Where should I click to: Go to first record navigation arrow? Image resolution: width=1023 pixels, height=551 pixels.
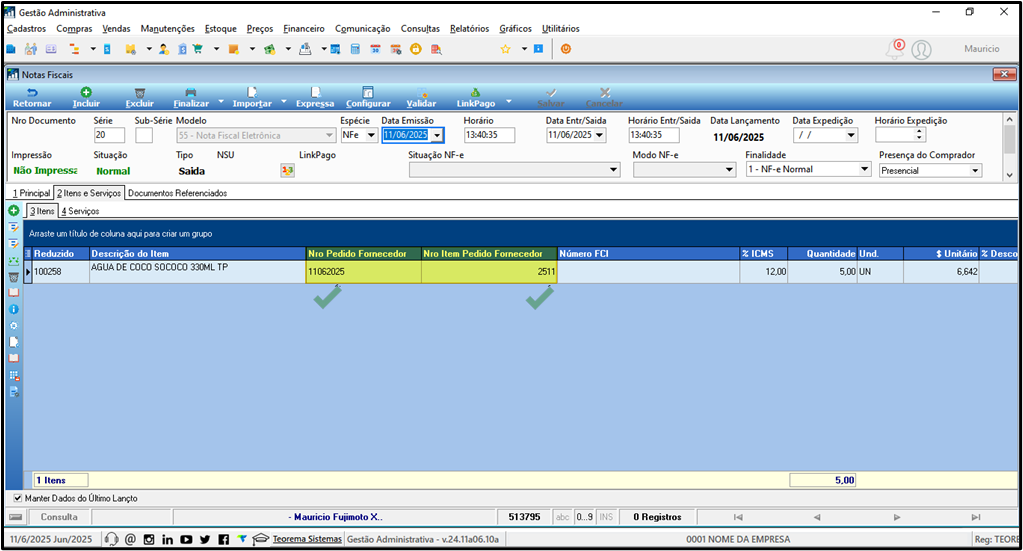tap(737, 517)
